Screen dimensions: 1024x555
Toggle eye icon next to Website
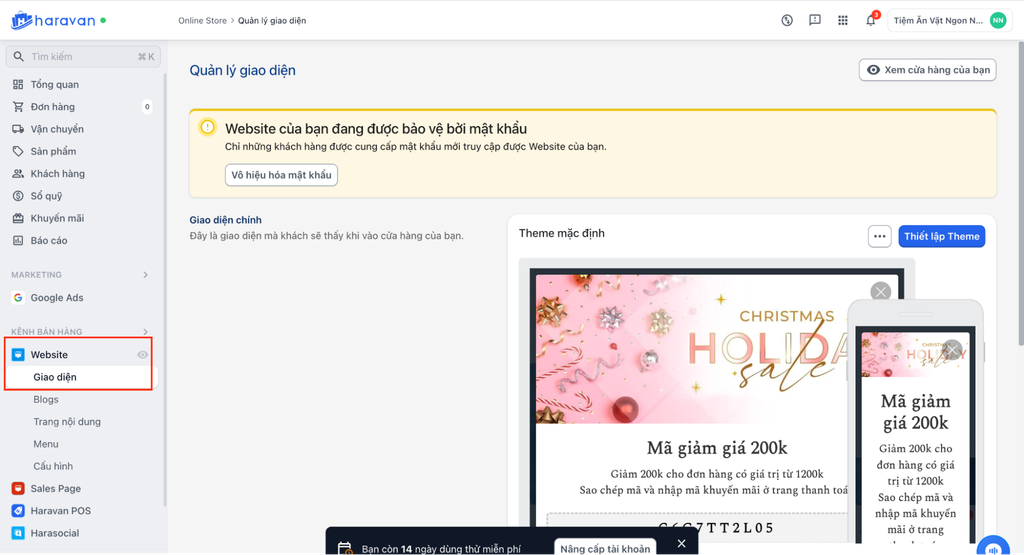pyautogui.click(x=143, y=355)
